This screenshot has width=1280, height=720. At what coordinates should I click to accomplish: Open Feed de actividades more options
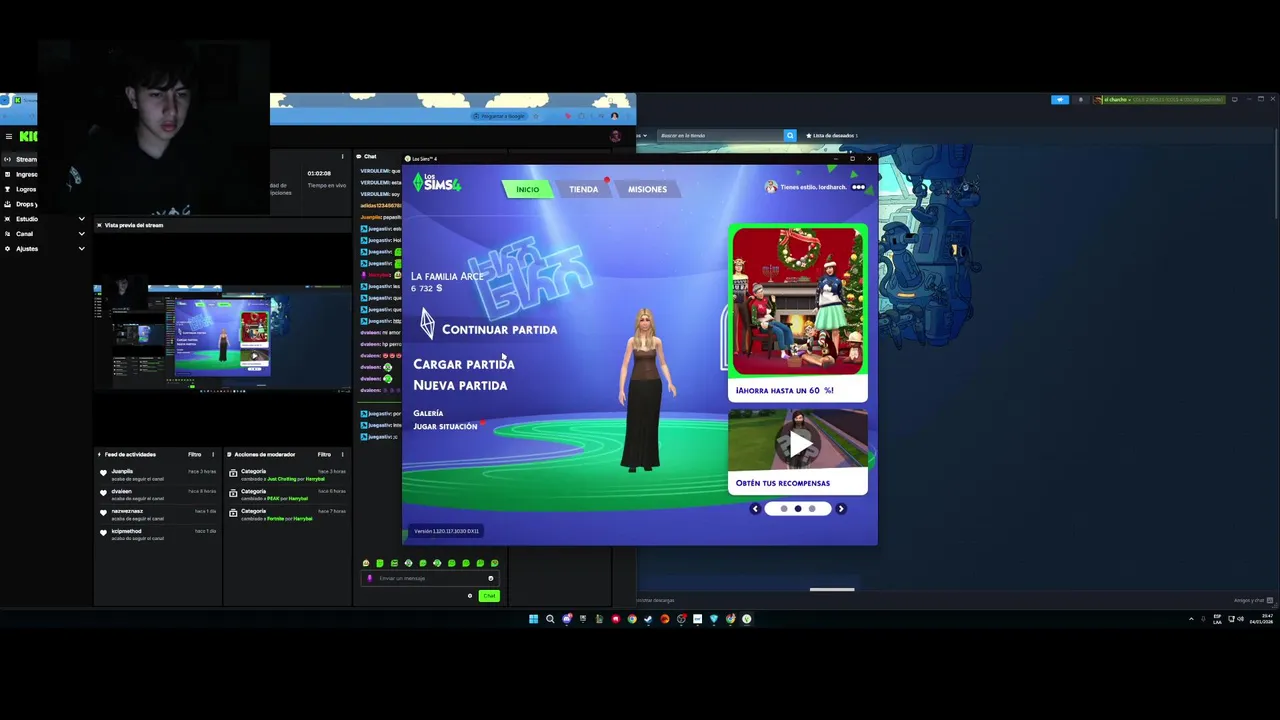(x=212, y=455)
